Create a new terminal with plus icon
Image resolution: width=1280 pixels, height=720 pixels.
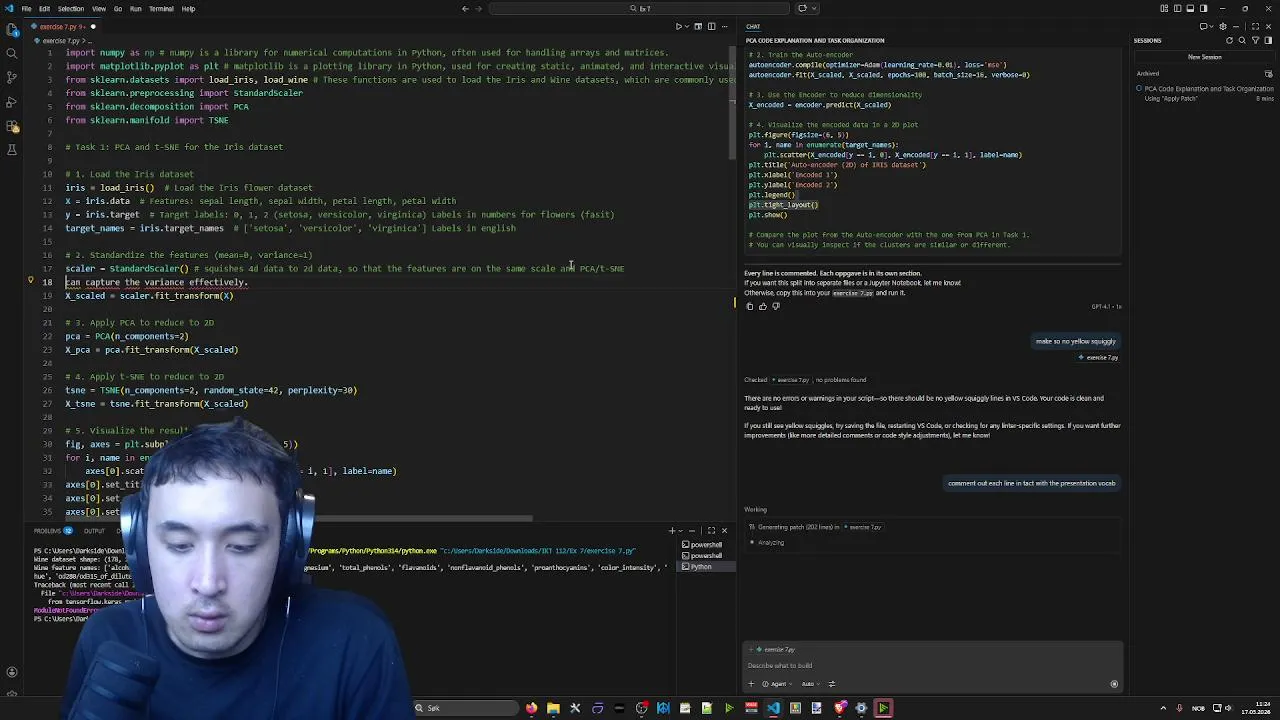672,531
